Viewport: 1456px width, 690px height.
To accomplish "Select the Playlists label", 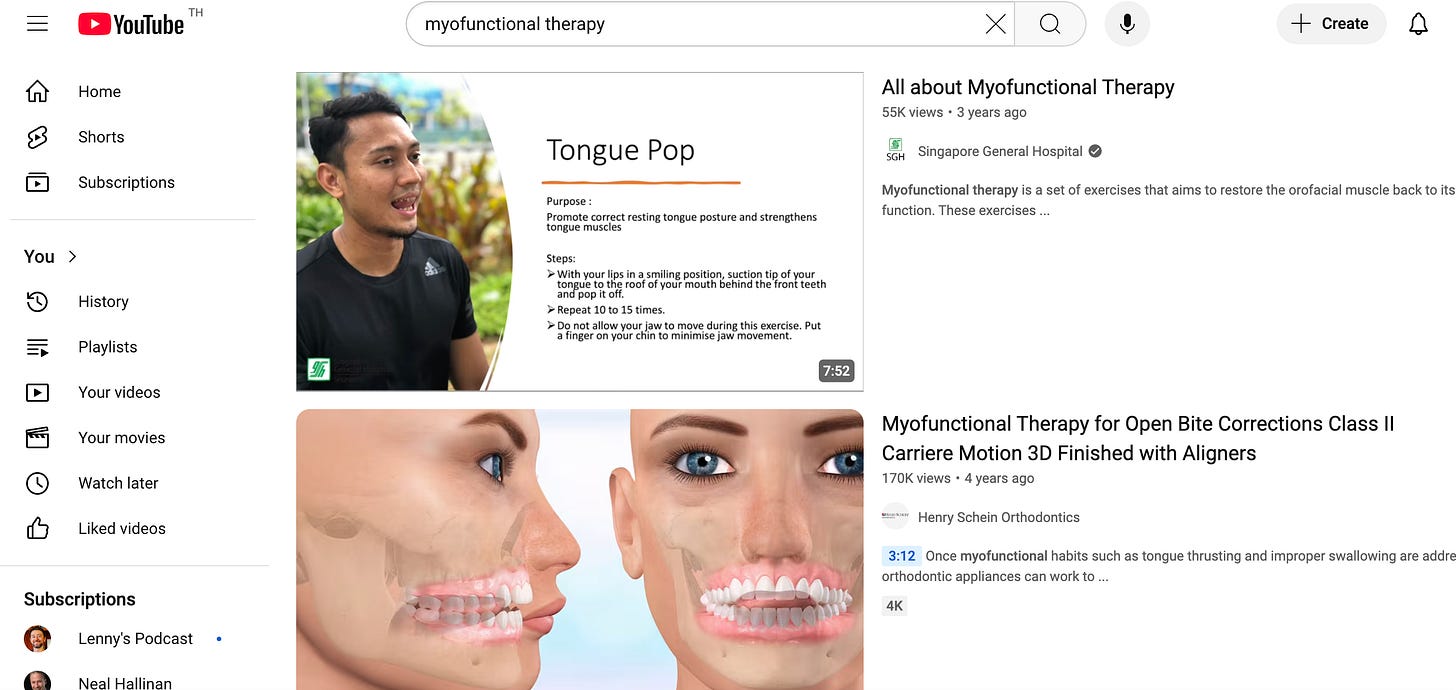I will (107, 347).
